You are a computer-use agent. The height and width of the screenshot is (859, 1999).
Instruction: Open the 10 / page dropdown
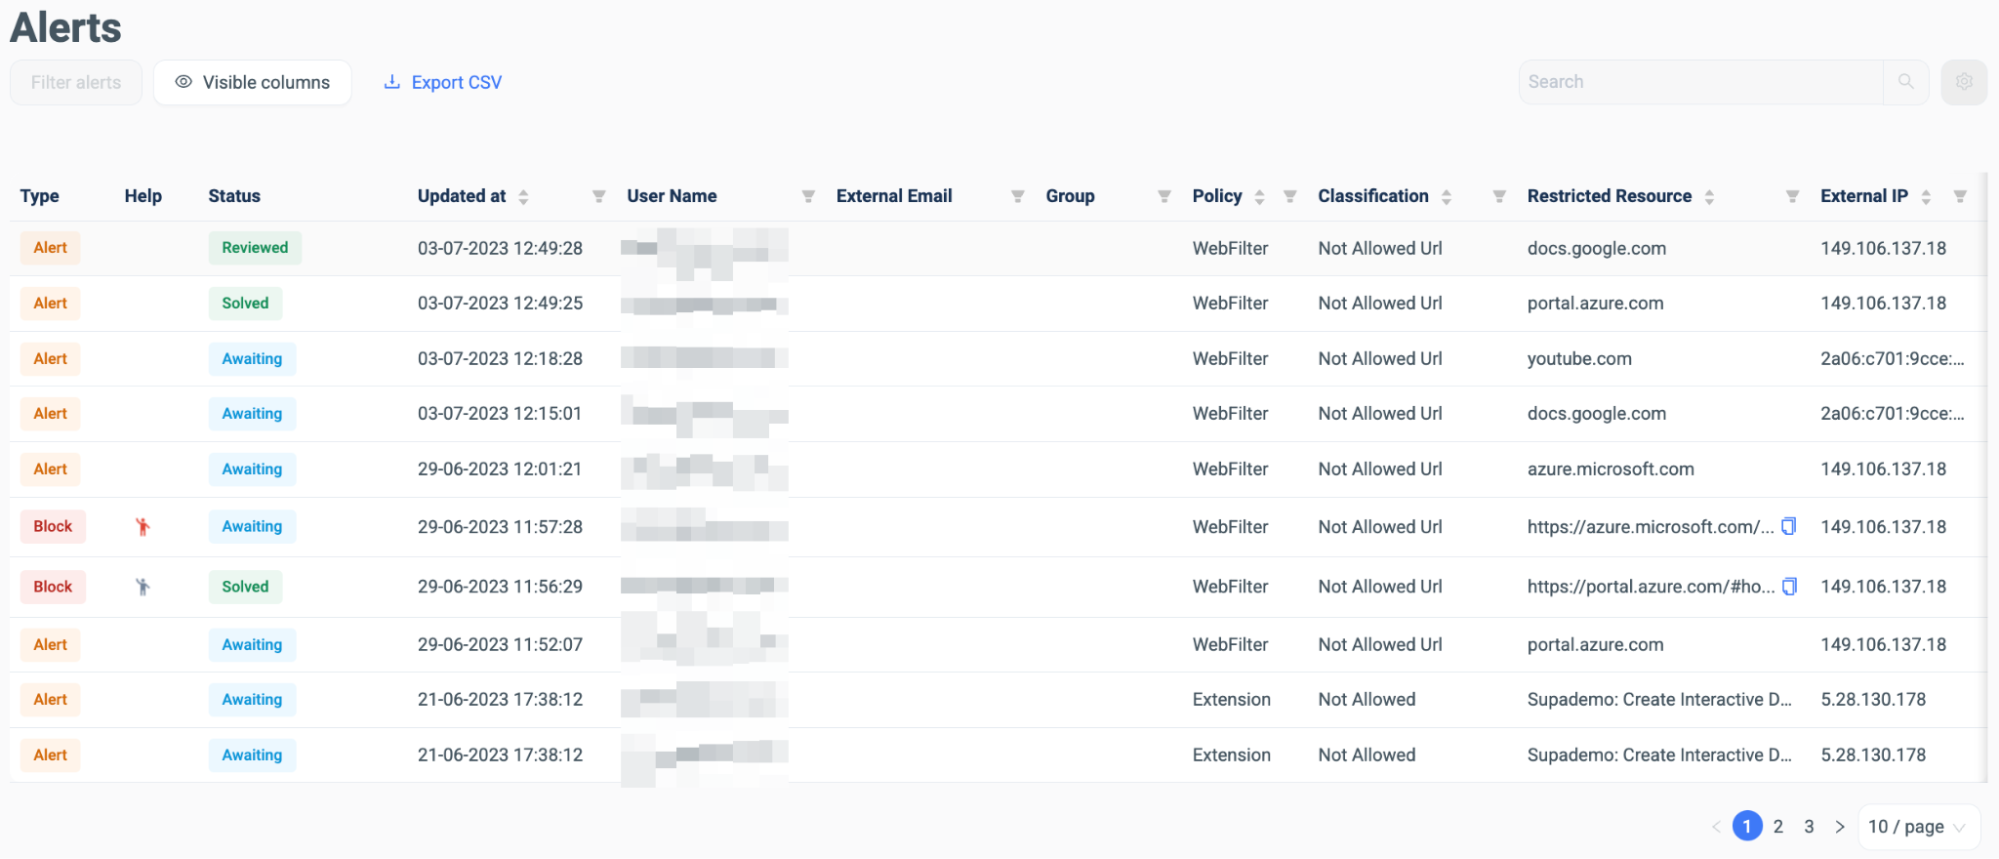coord(1917,827)
